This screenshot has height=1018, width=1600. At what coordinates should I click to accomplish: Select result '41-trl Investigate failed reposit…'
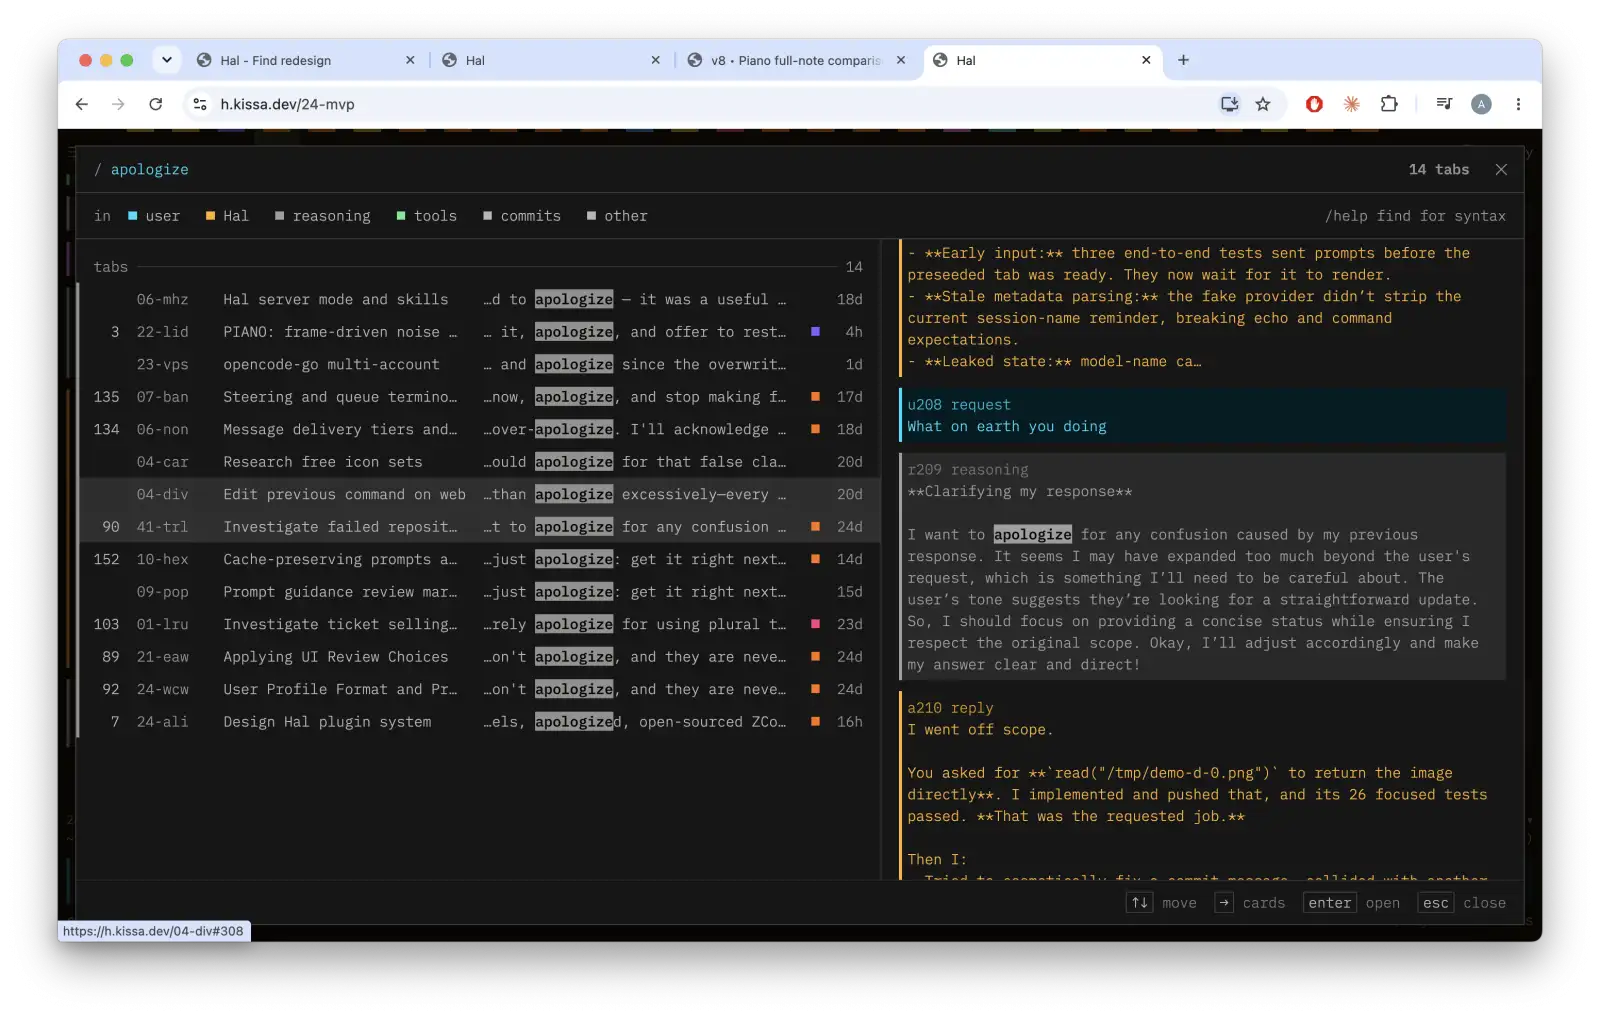479,527
